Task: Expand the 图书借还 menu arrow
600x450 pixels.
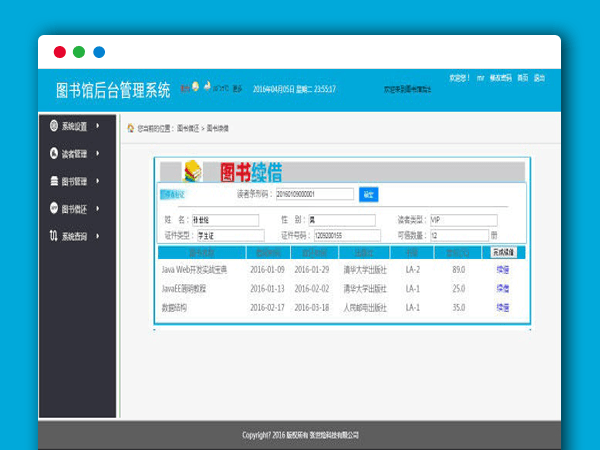Action: 97,209
